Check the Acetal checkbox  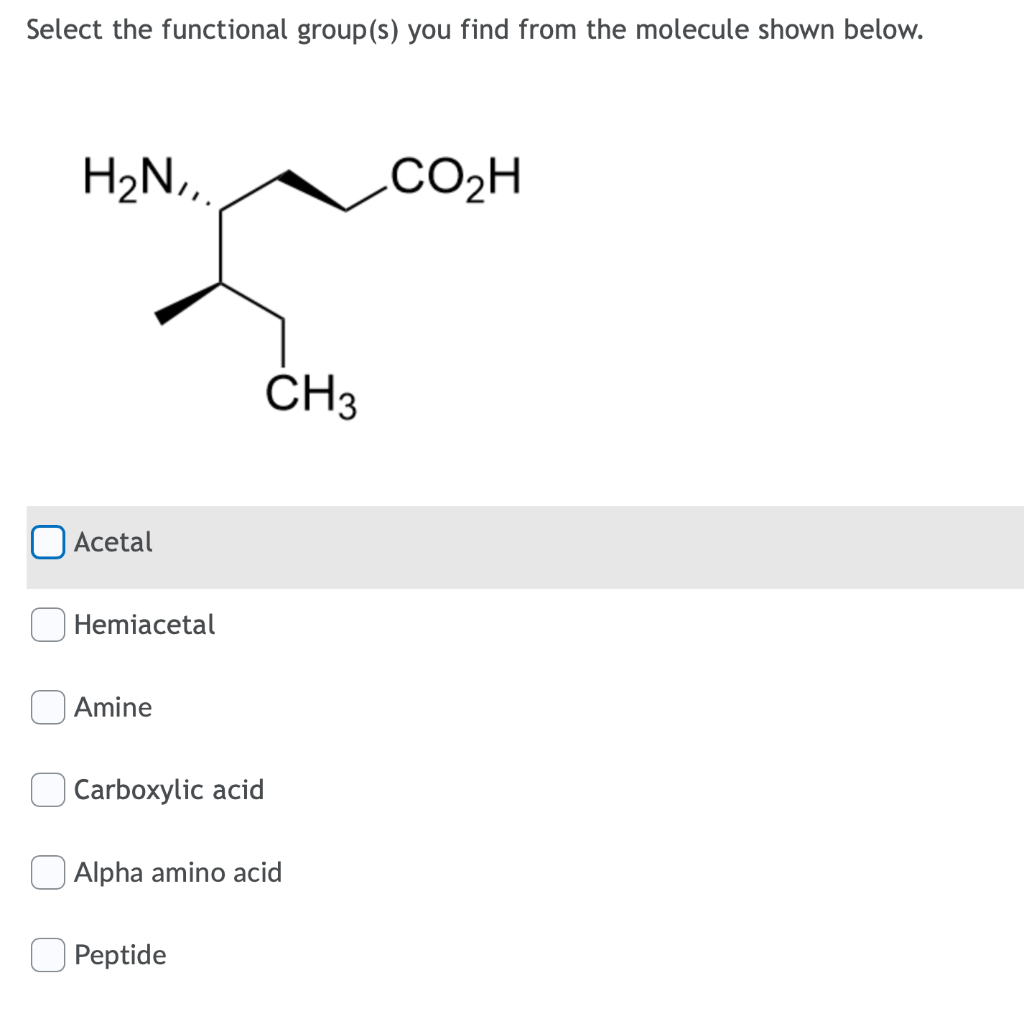point(46,541)
